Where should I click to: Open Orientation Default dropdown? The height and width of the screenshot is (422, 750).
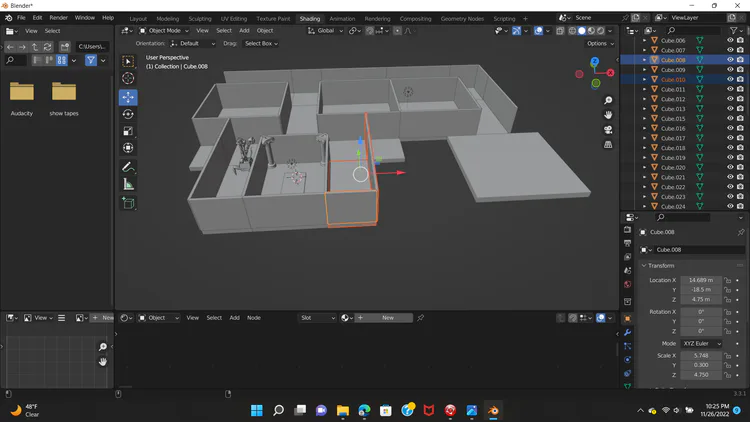click(x=193, y=44)
